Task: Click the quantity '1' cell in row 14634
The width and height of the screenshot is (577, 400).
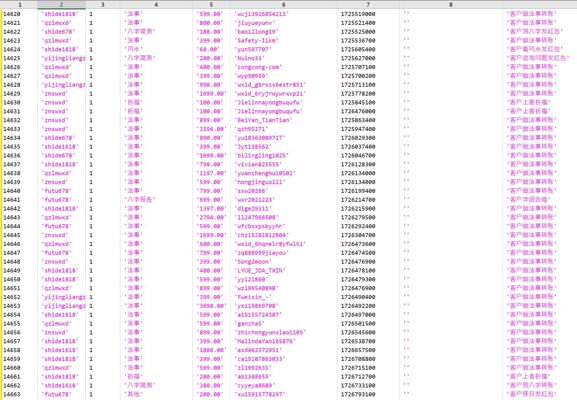Action: click(91, 138)
